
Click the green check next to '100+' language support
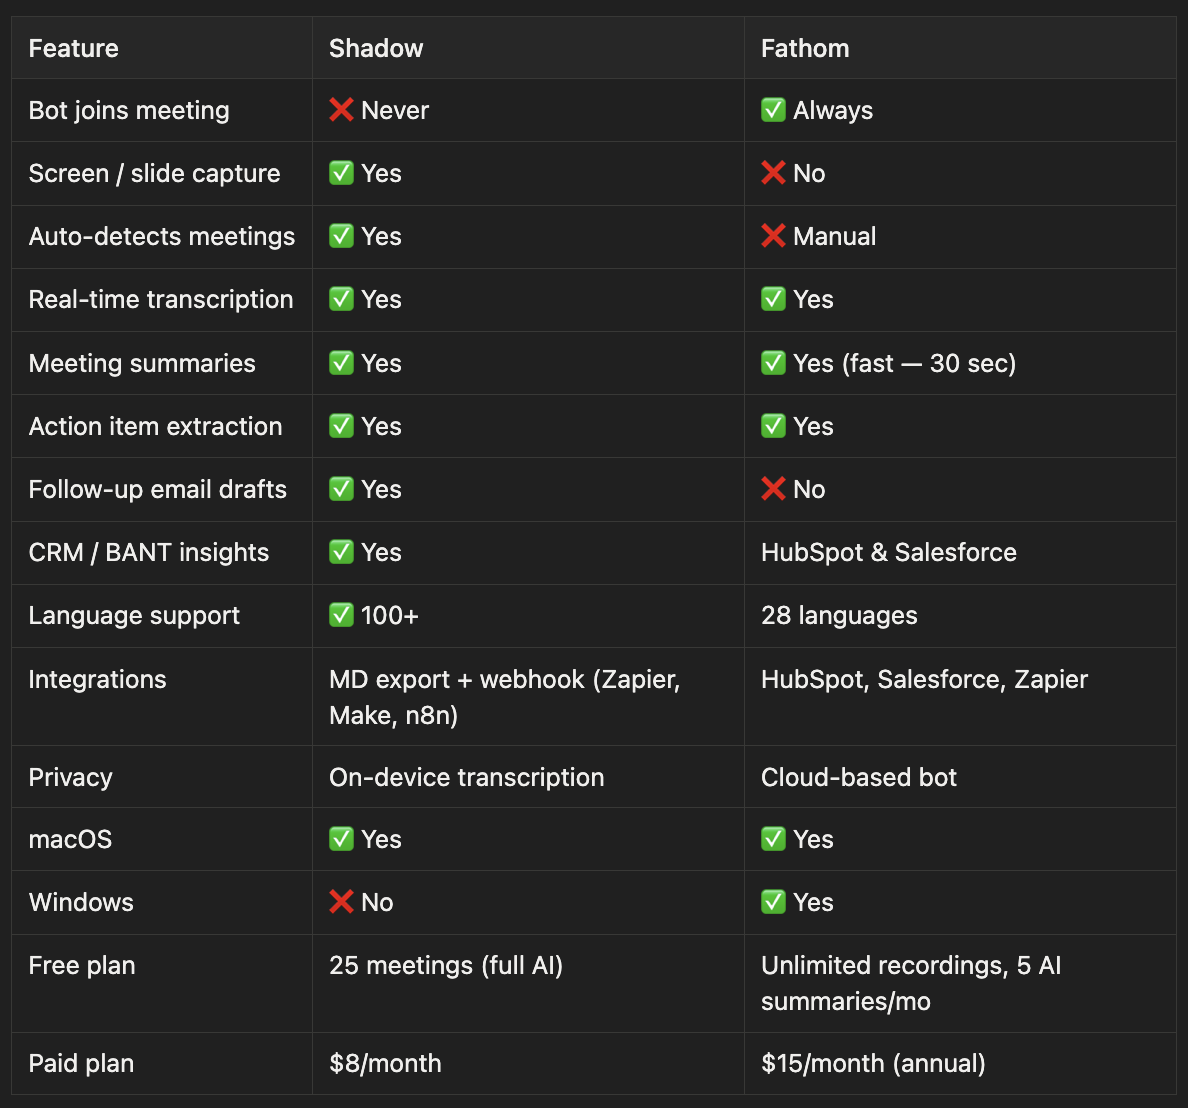[341, 615]
